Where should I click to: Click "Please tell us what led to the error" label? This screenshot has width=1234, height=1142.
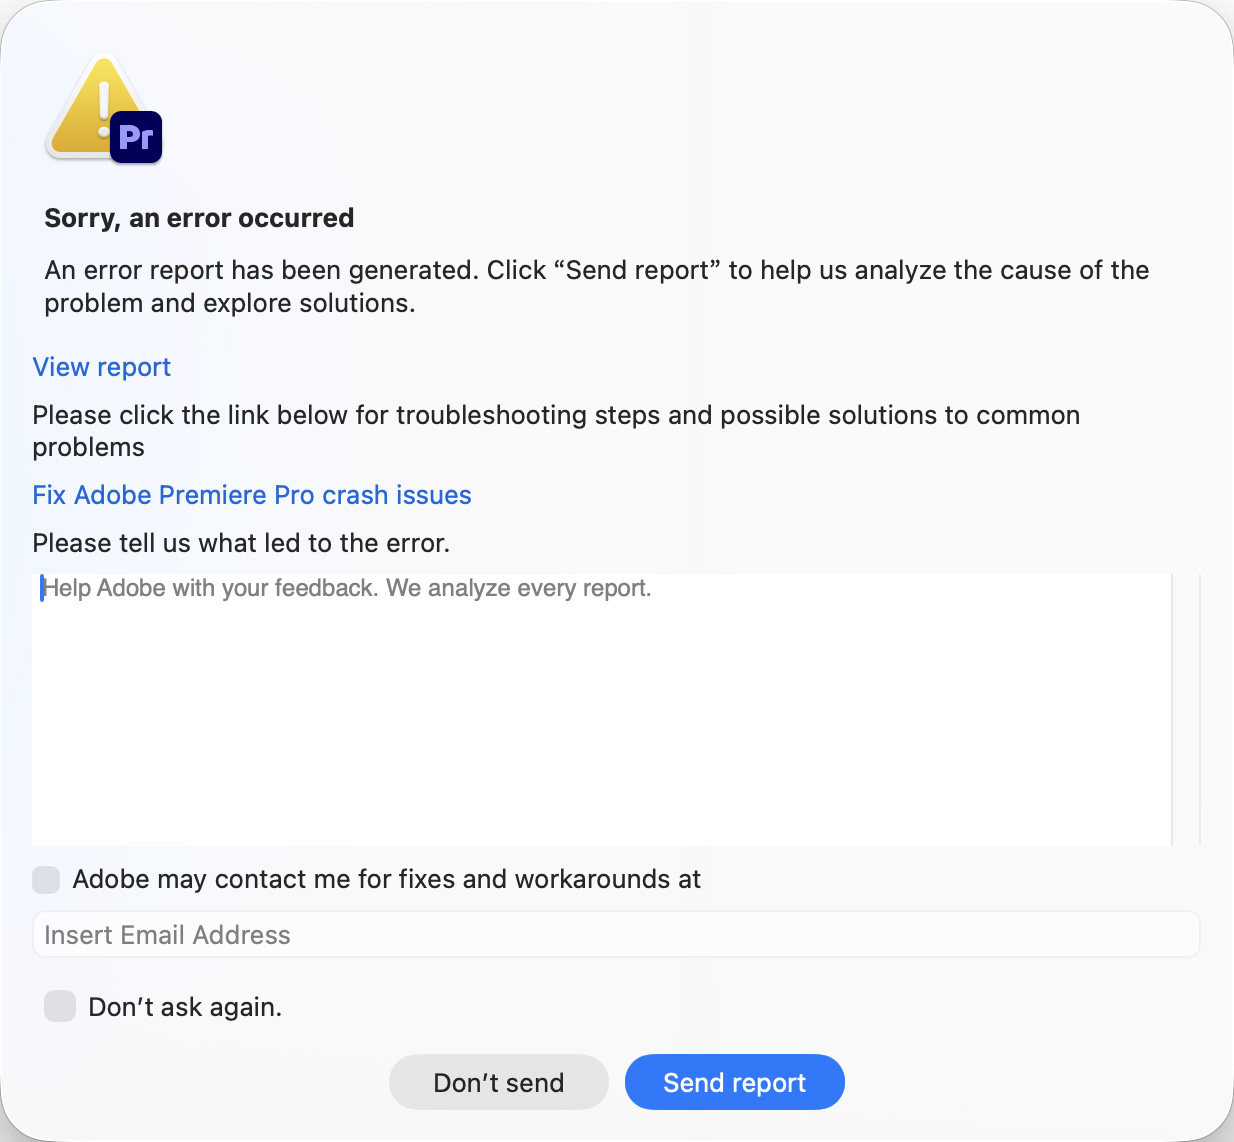(241, 543)
